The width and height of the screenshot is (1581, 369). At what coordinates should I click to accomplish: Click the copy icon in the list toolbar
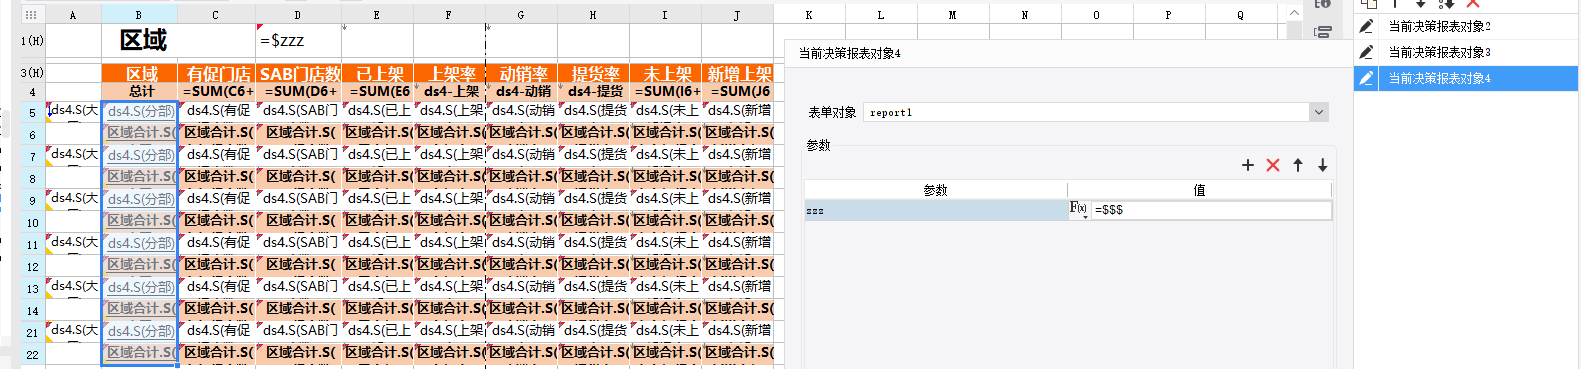click(1369, 3)
